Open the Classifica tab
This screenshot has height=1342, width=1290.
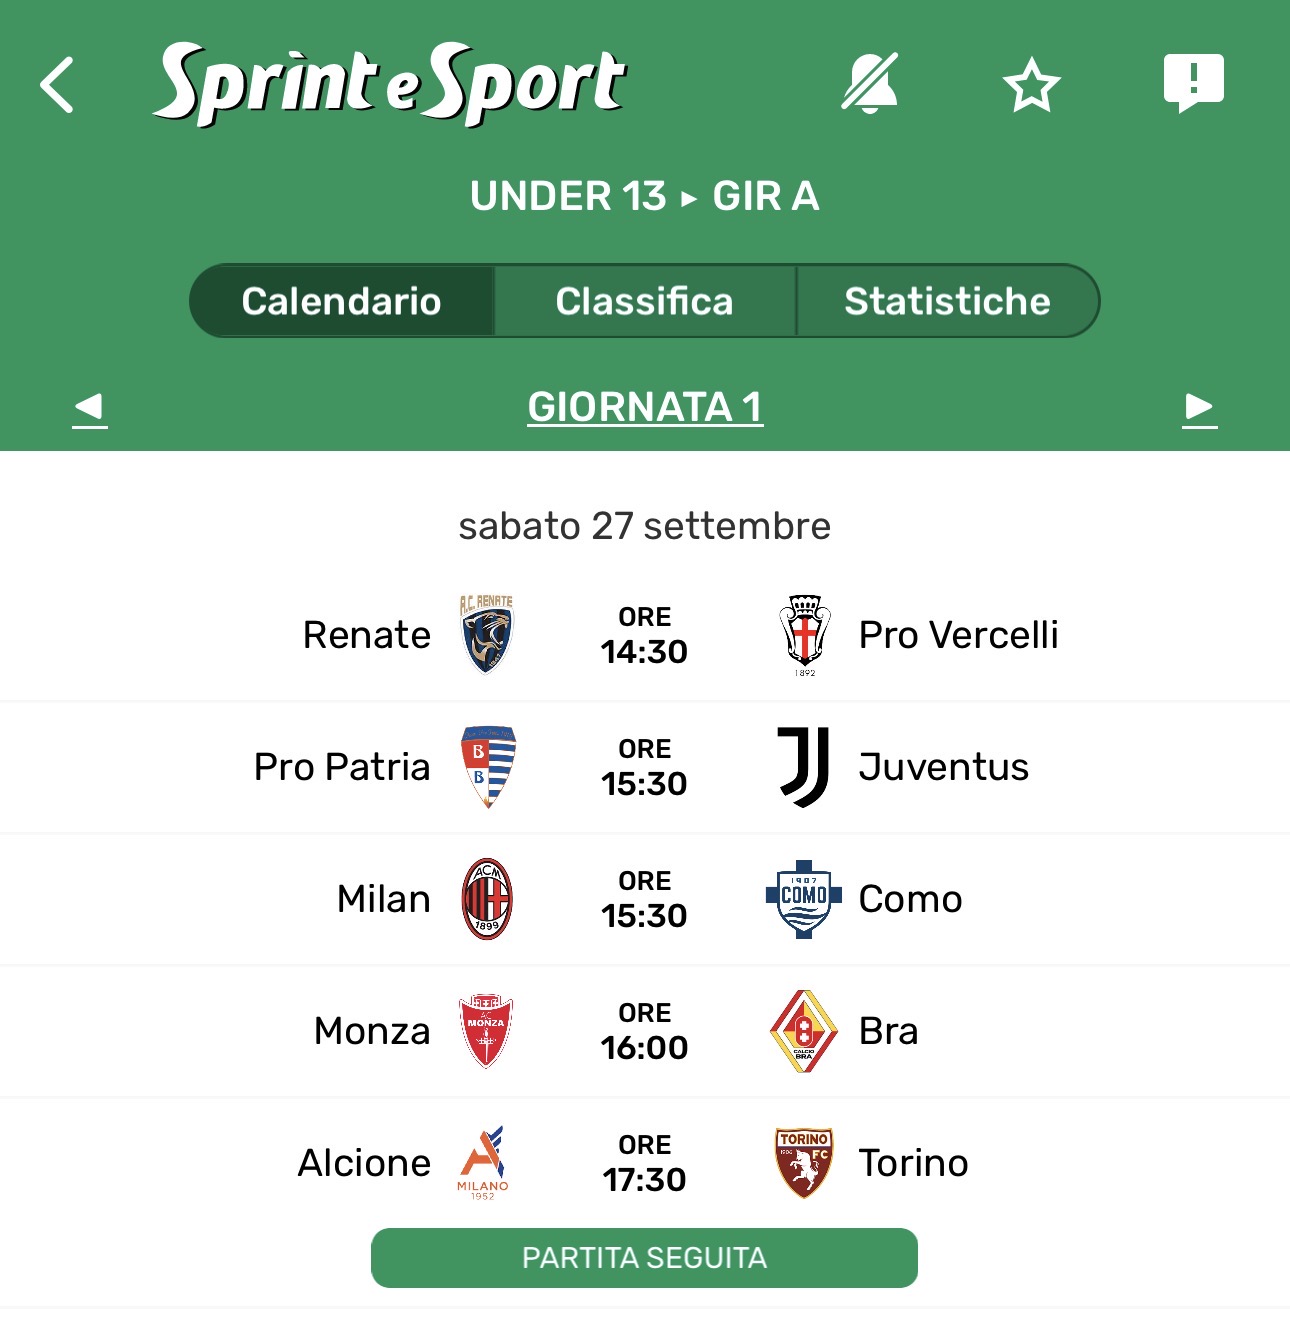(x=644, y=301)
